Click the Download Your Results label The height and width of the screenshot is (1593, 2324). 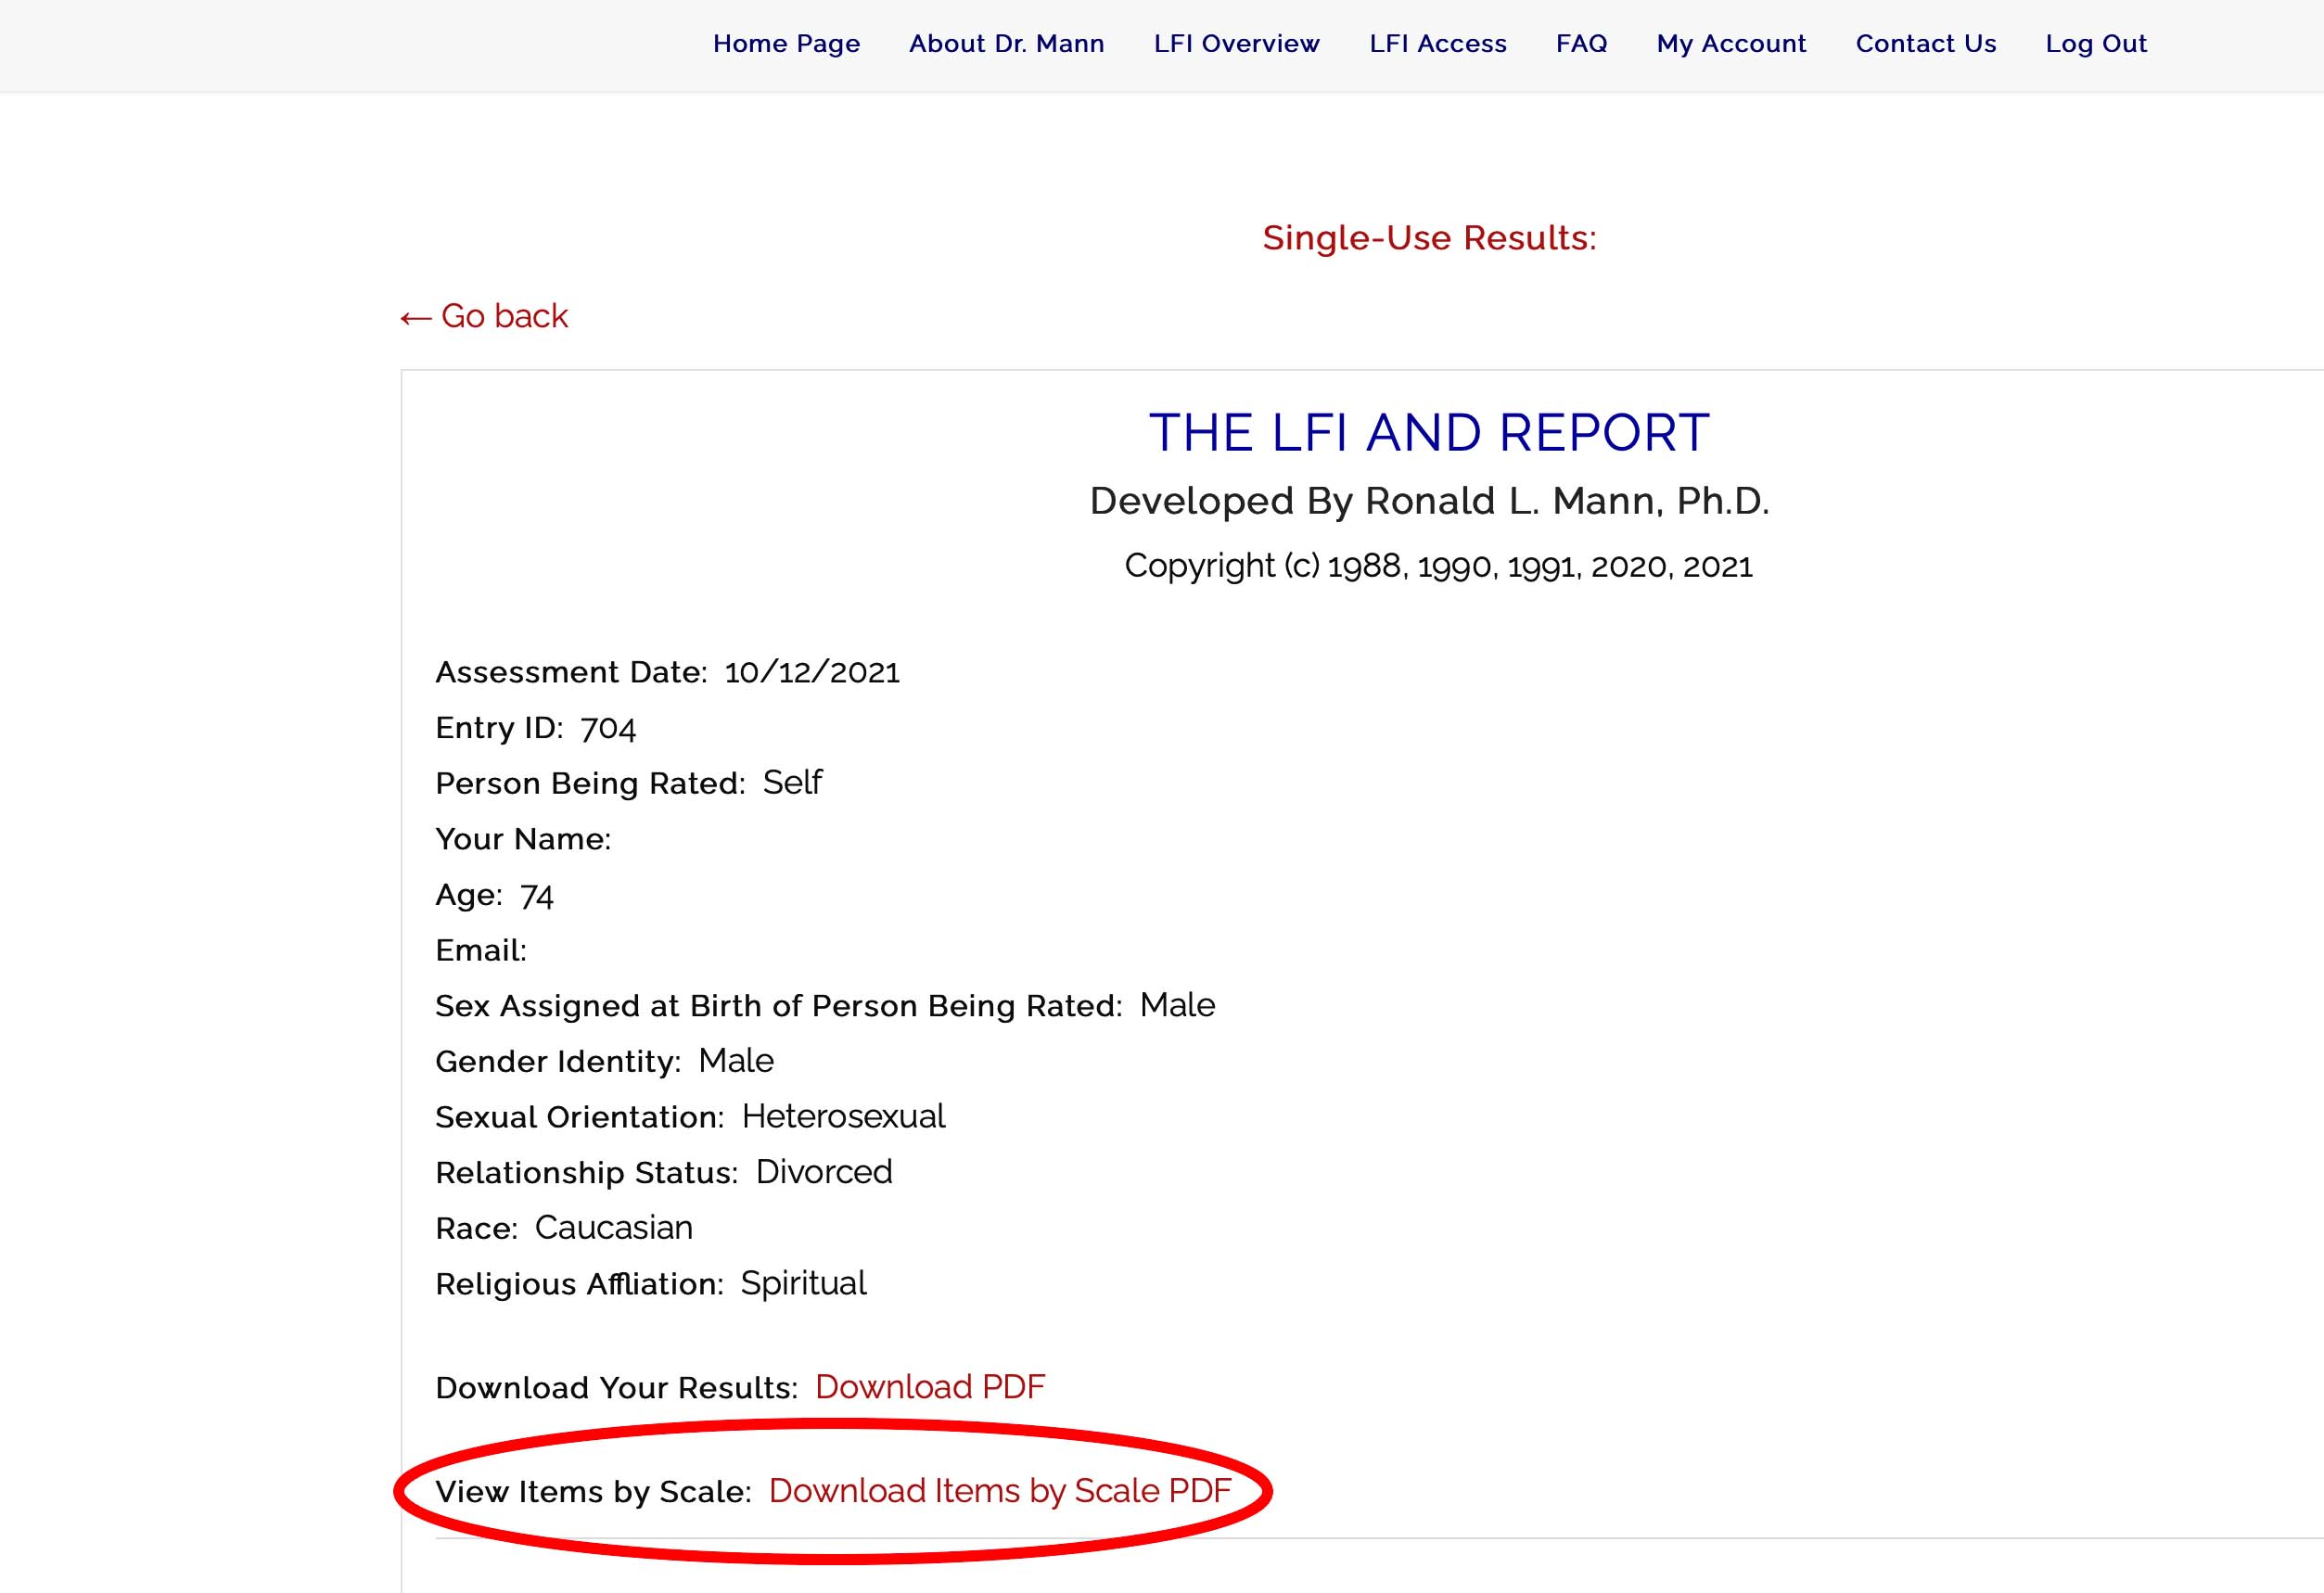(x=617, y=1388)
